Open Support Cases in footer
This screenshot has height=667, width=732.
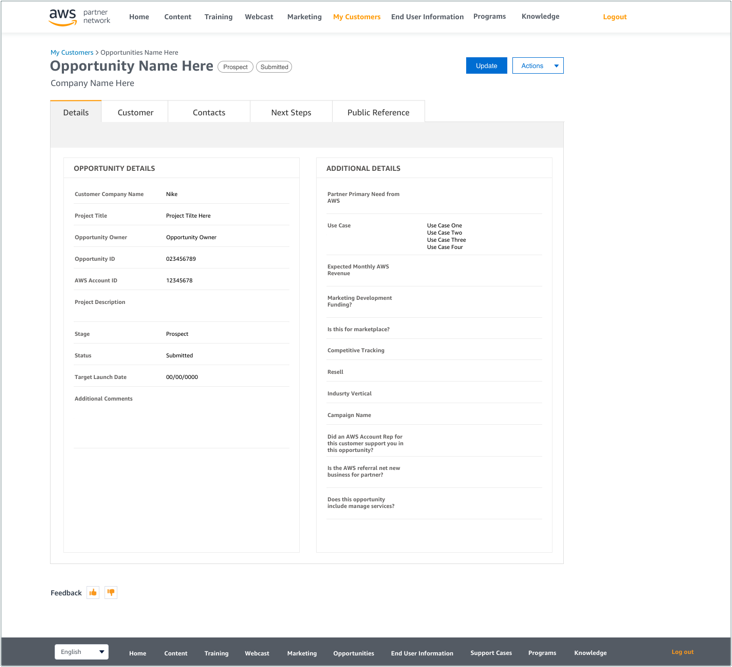coord(491,653)
